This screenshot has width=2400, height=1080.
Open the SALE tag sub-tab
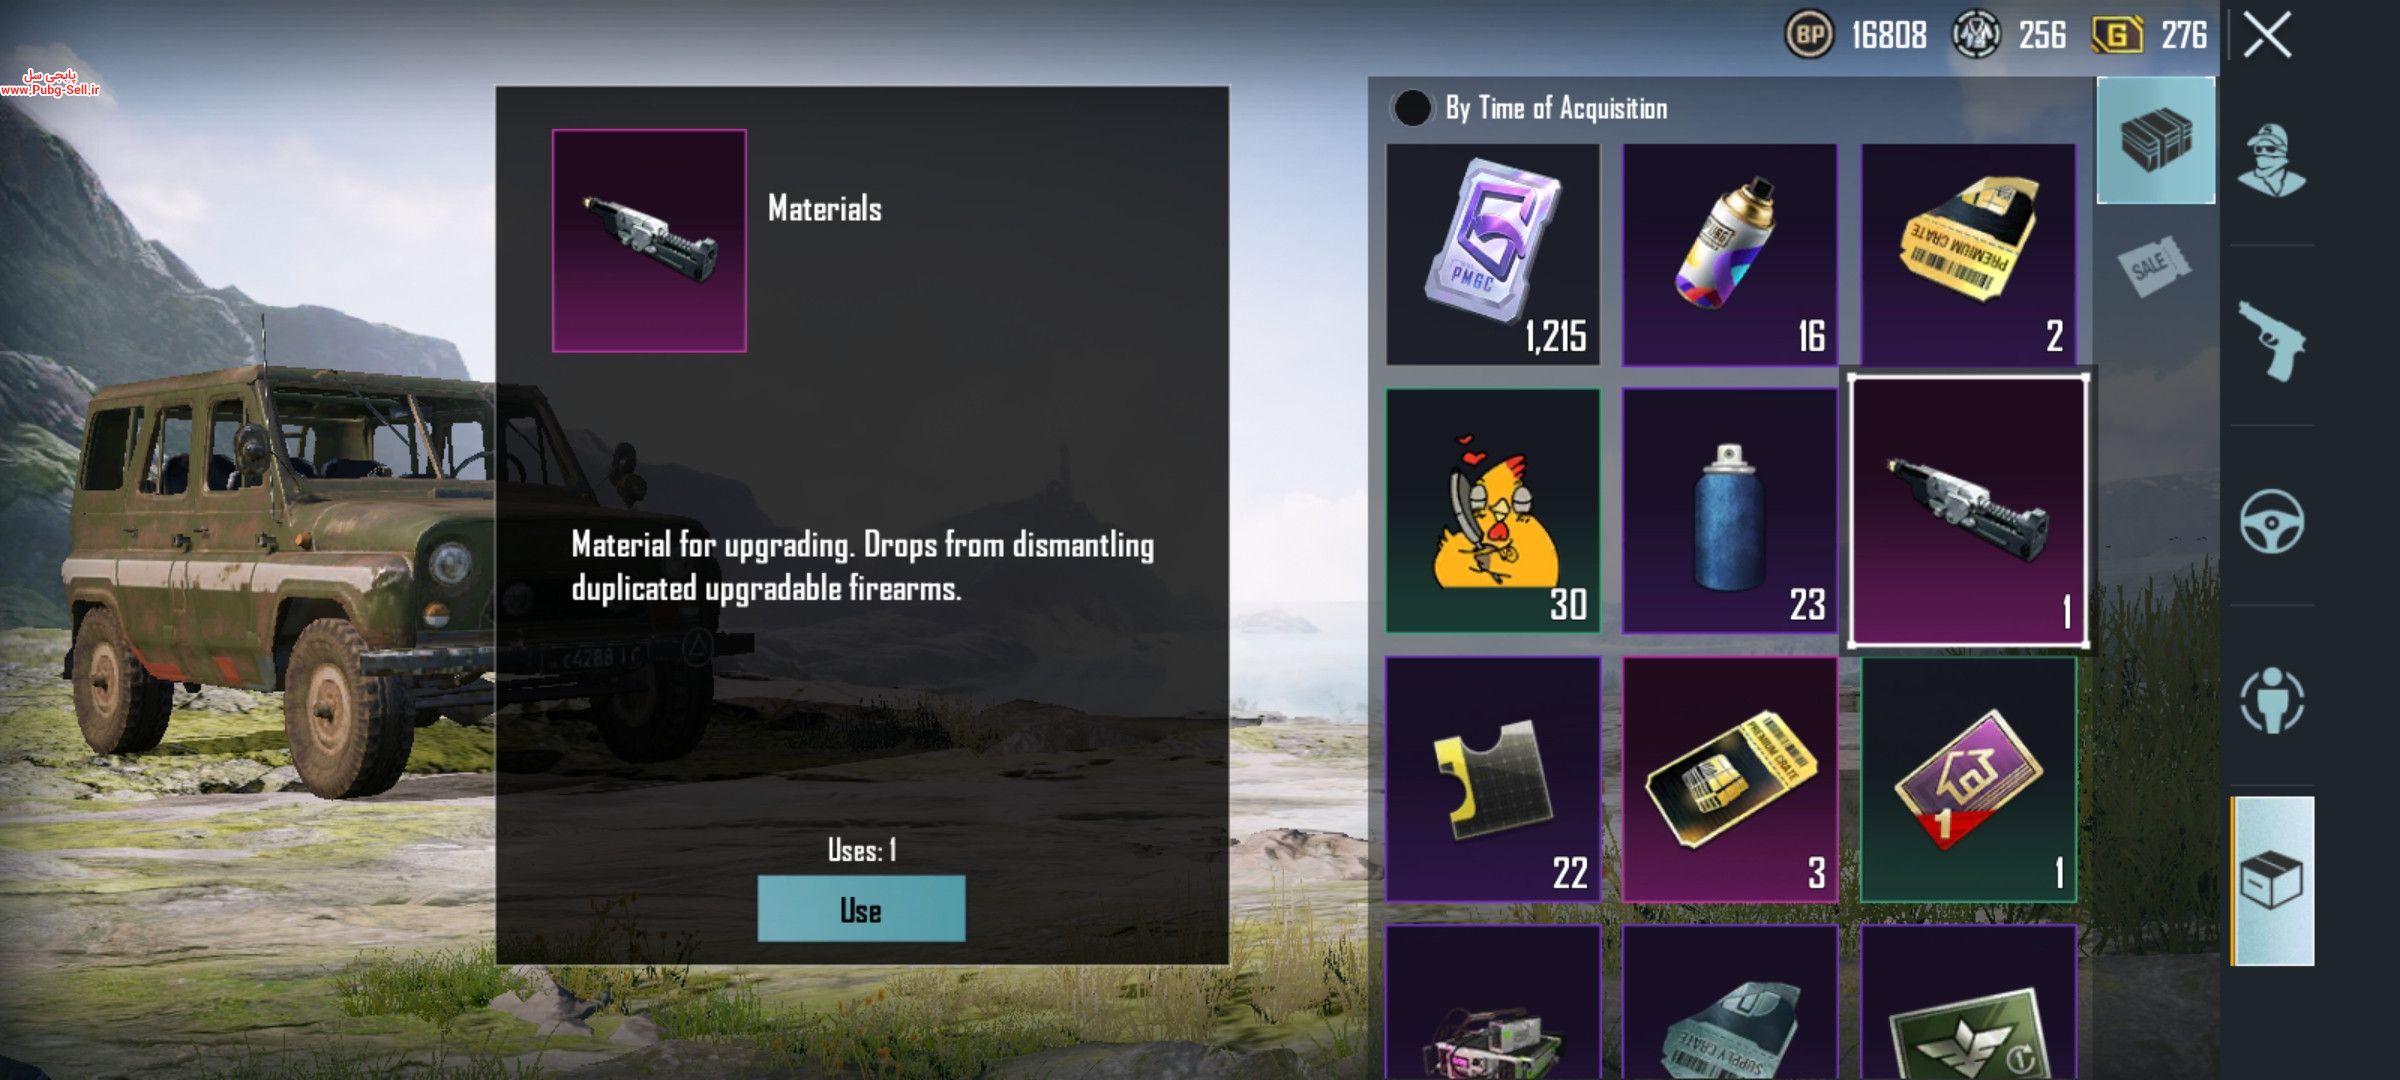(2154, 266)
